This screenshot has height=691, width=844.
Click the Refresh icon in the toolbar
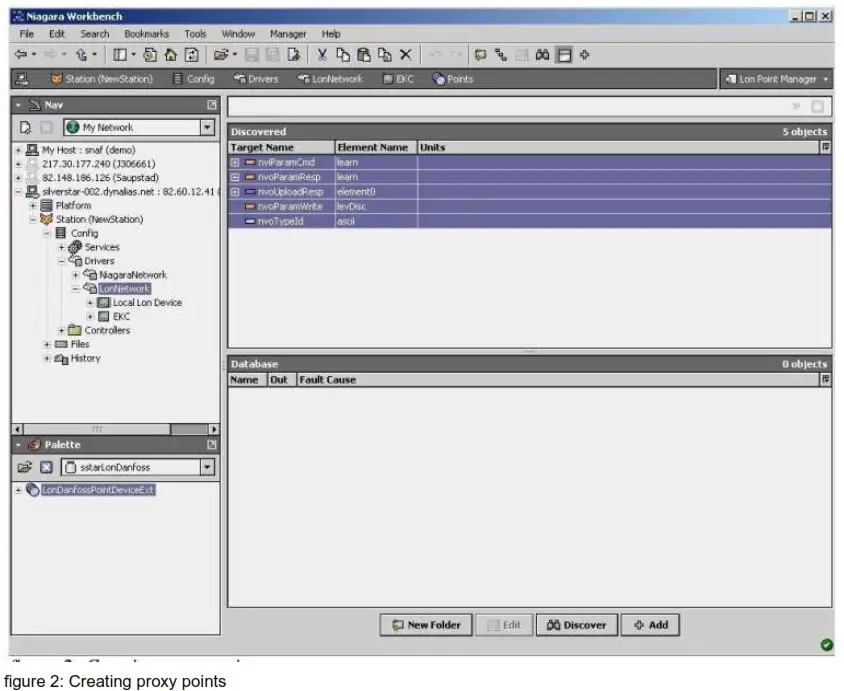[192, 55]
